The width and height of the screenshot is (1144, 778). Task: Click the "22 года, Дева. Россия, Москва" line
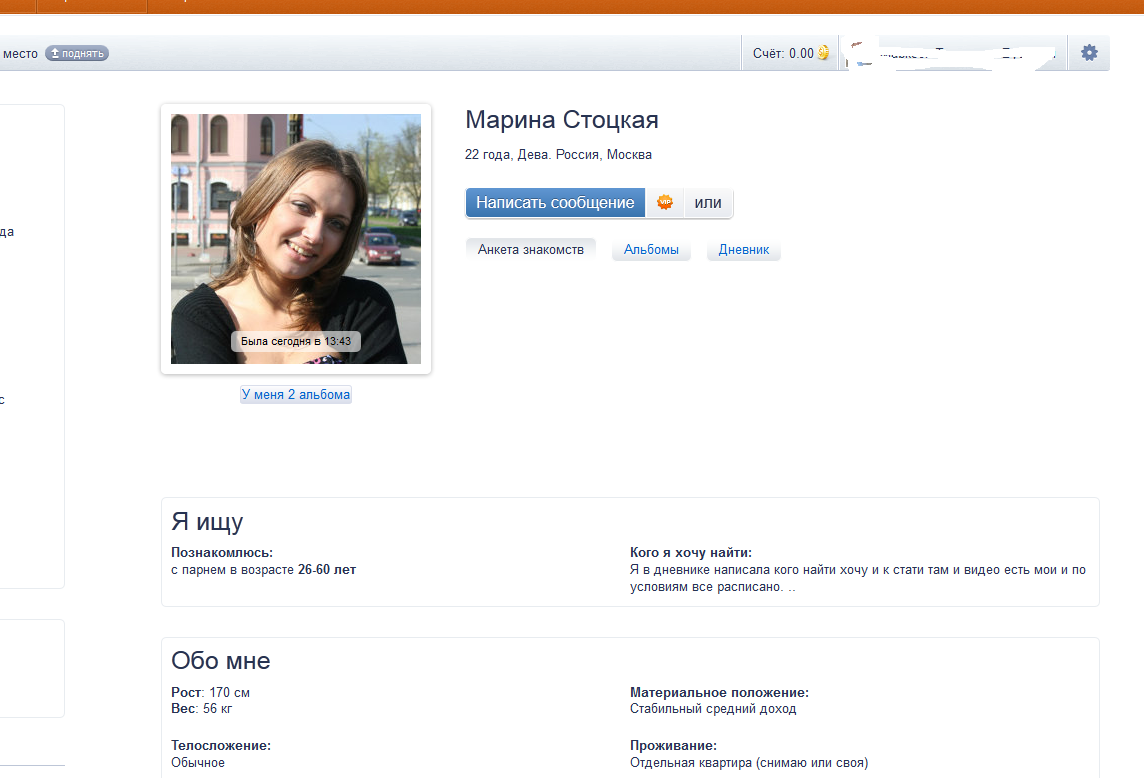558,155
